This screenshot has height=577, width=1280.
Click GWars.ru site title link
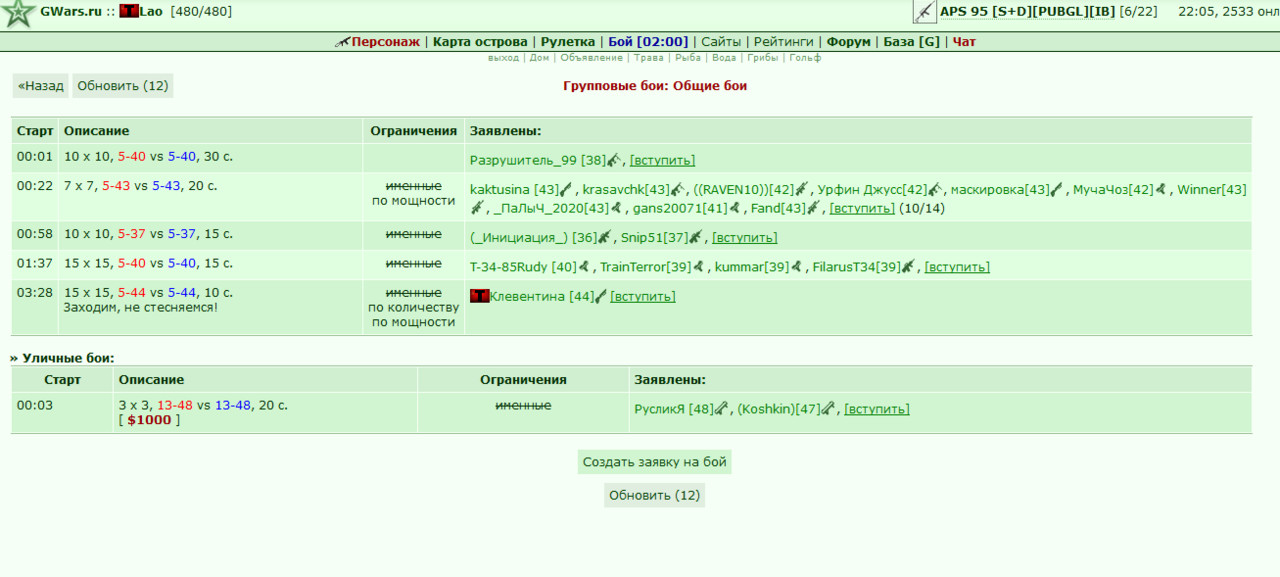pos(71,12)
